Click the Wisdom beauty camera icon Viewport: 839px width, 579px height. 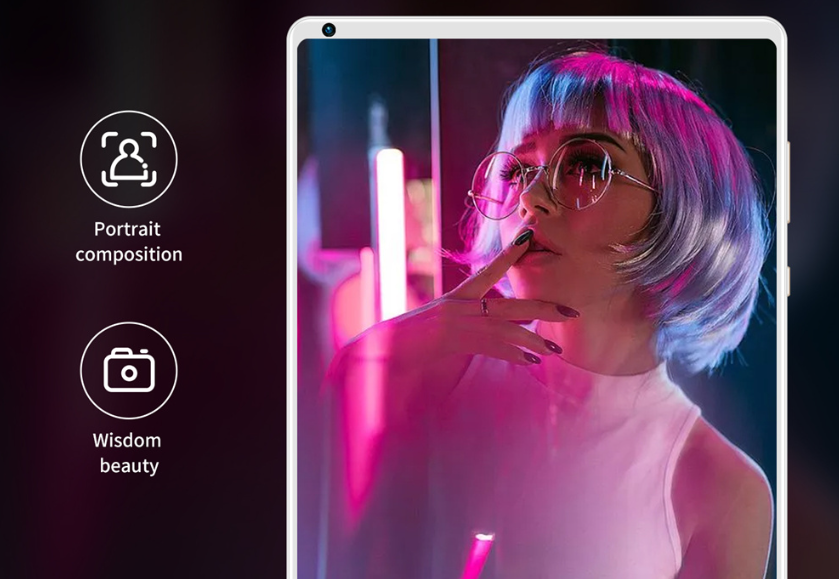pos(128,370)
